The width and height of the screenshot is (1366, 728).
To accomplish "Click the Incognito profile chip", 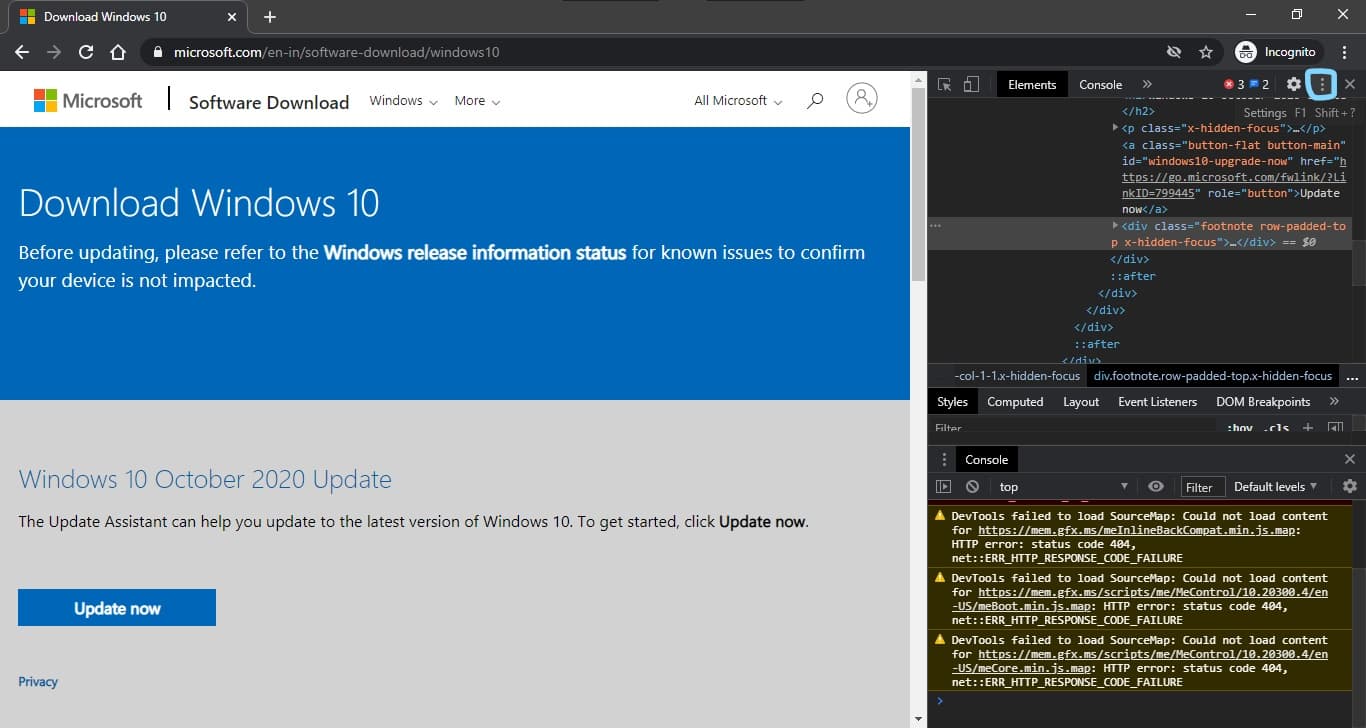I will (x=1278, y=52).
